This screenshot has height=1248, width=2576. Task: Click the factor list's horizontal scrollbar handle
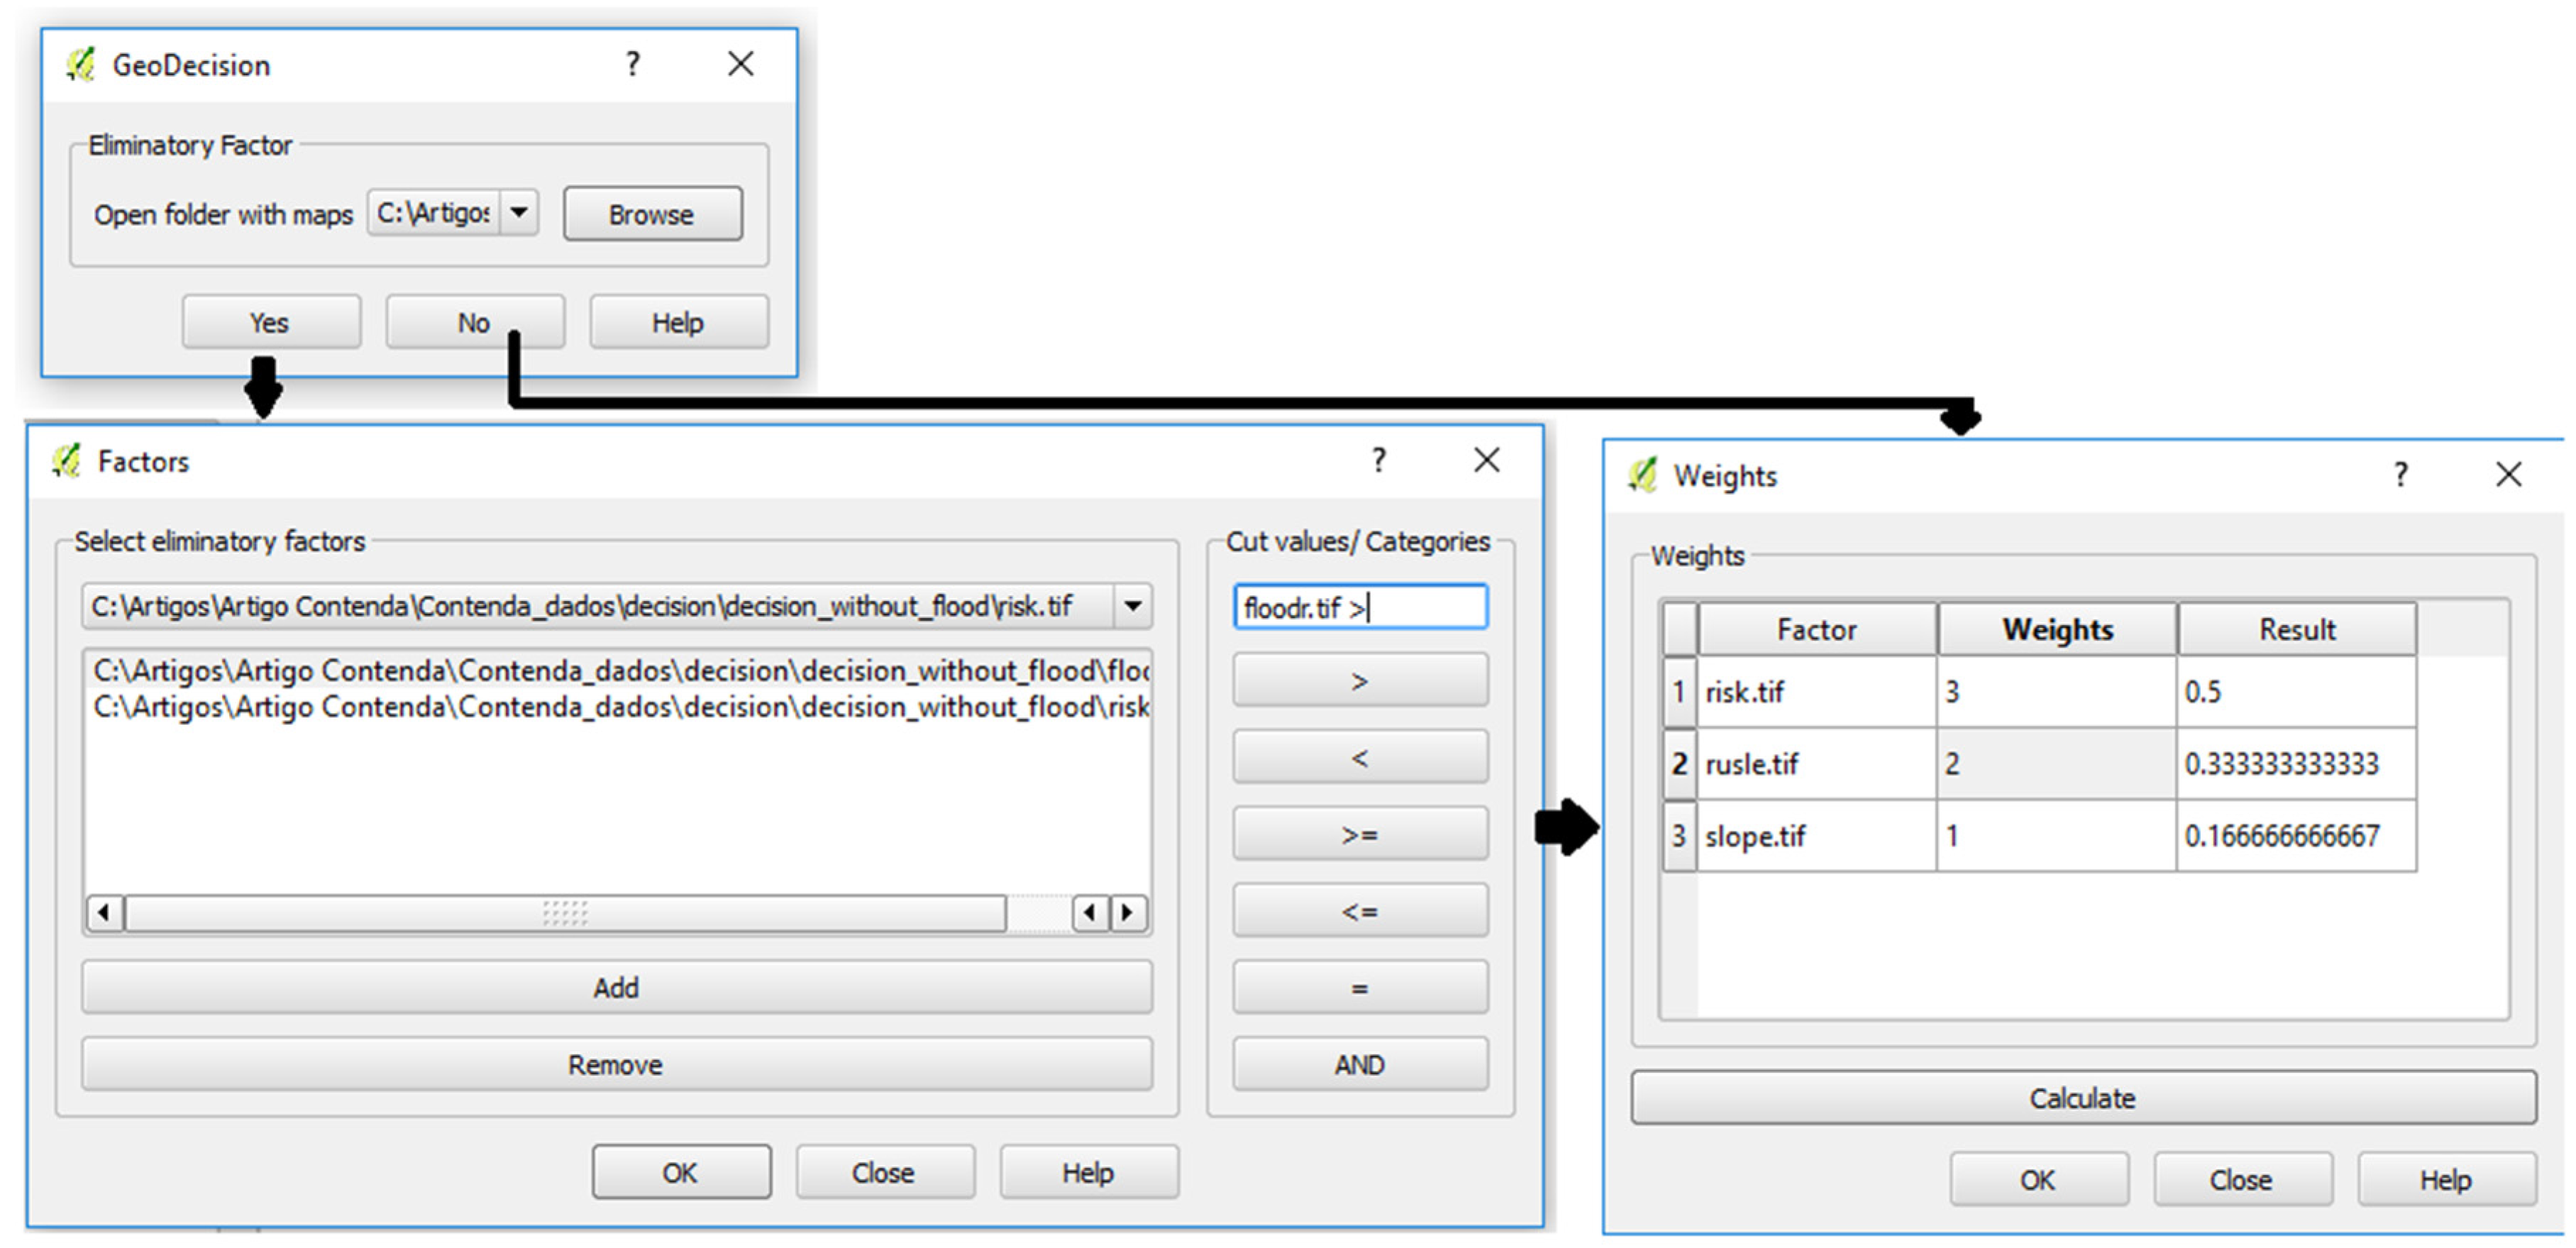pyautogui.click(x=565, y=912)
